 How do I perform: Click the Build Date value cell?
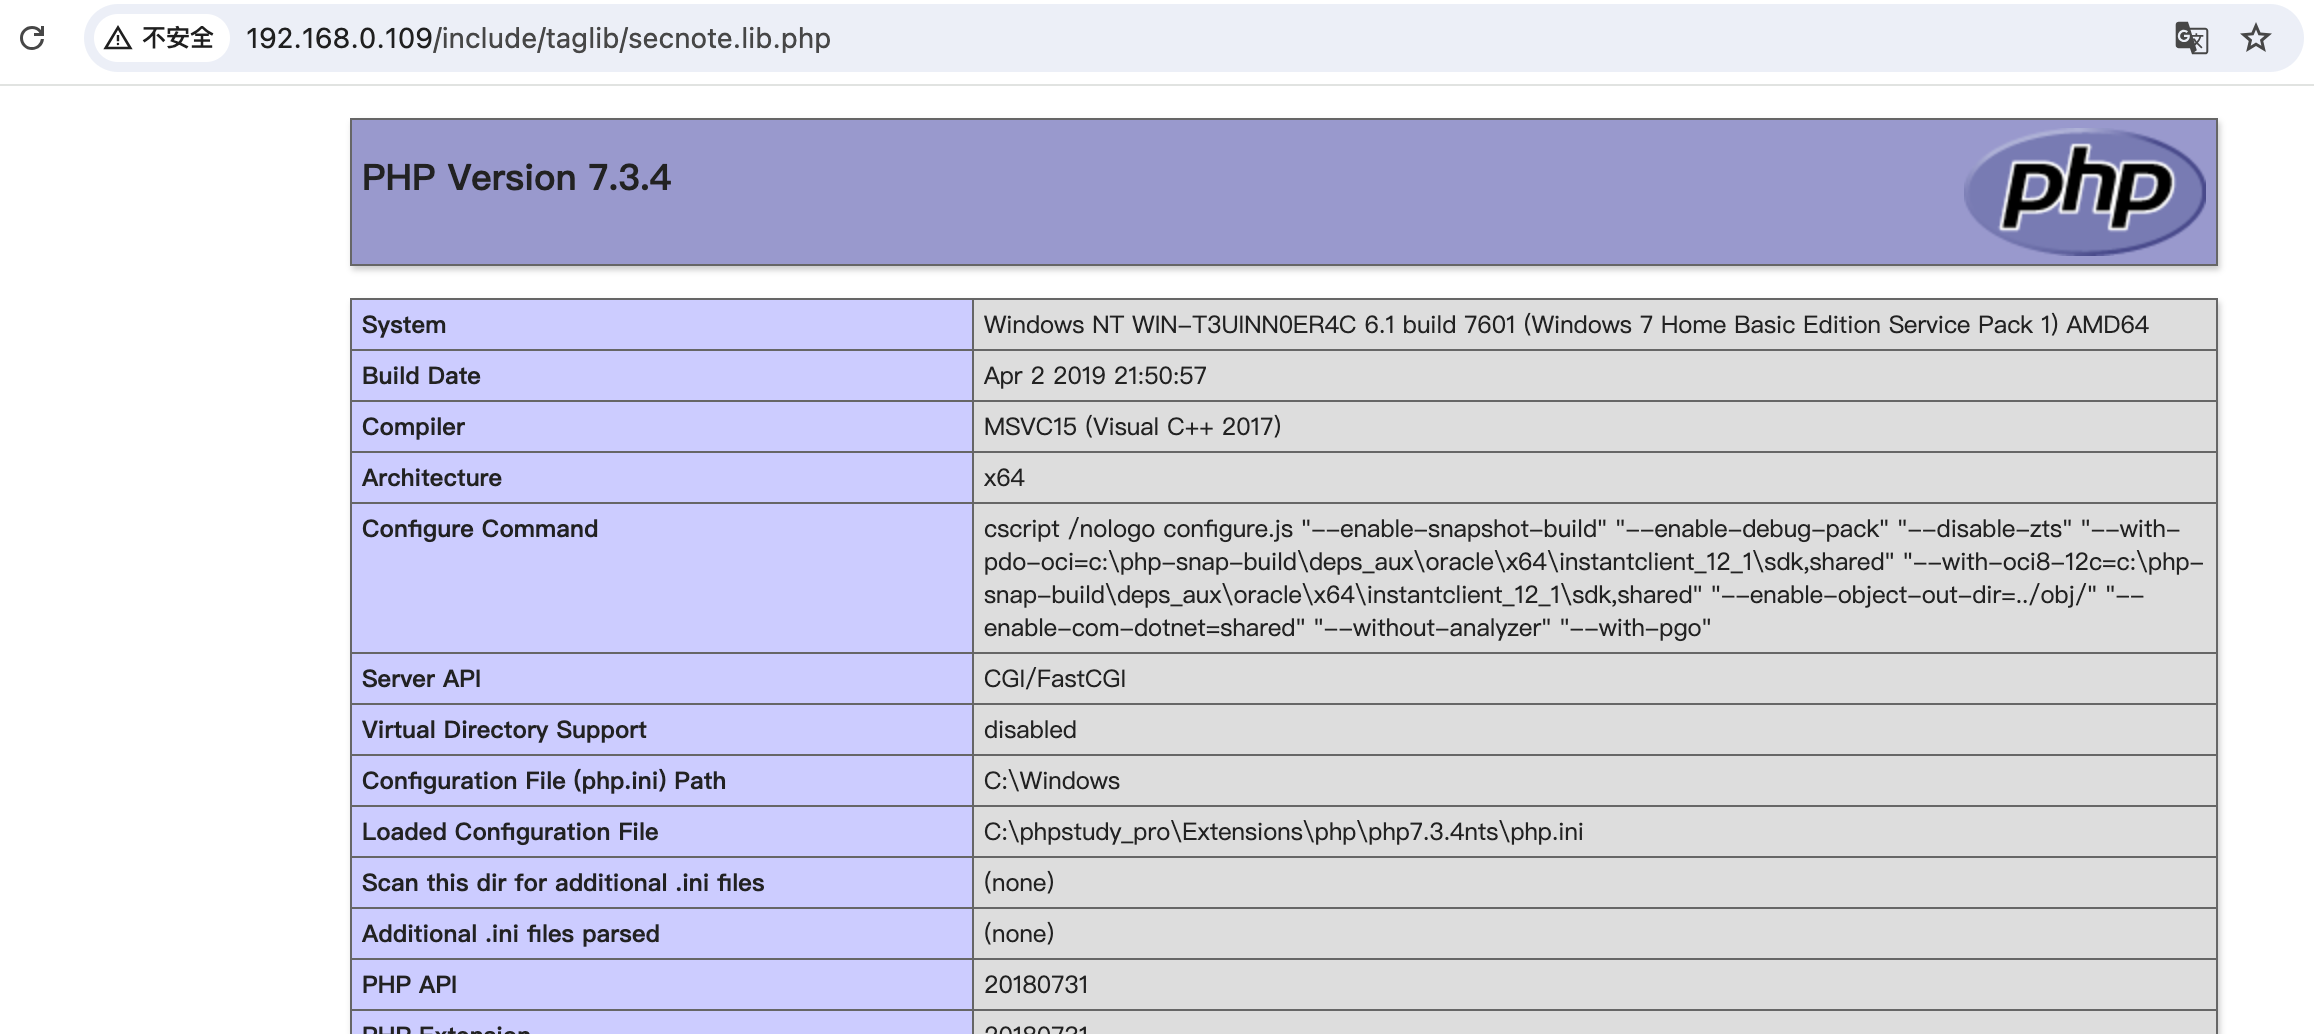pyautogui.click(x=1095, y=375)
